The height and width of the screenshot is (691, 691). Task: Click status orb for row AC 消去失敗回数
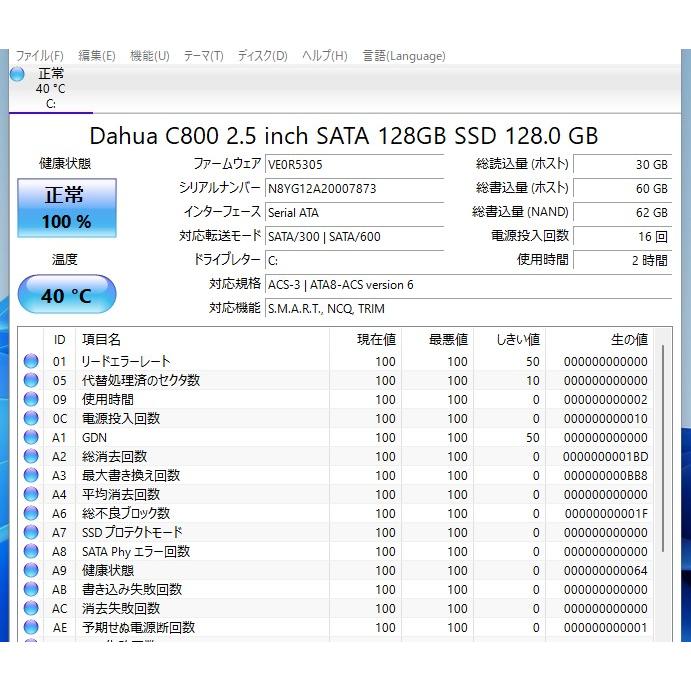tap(31, 608)
